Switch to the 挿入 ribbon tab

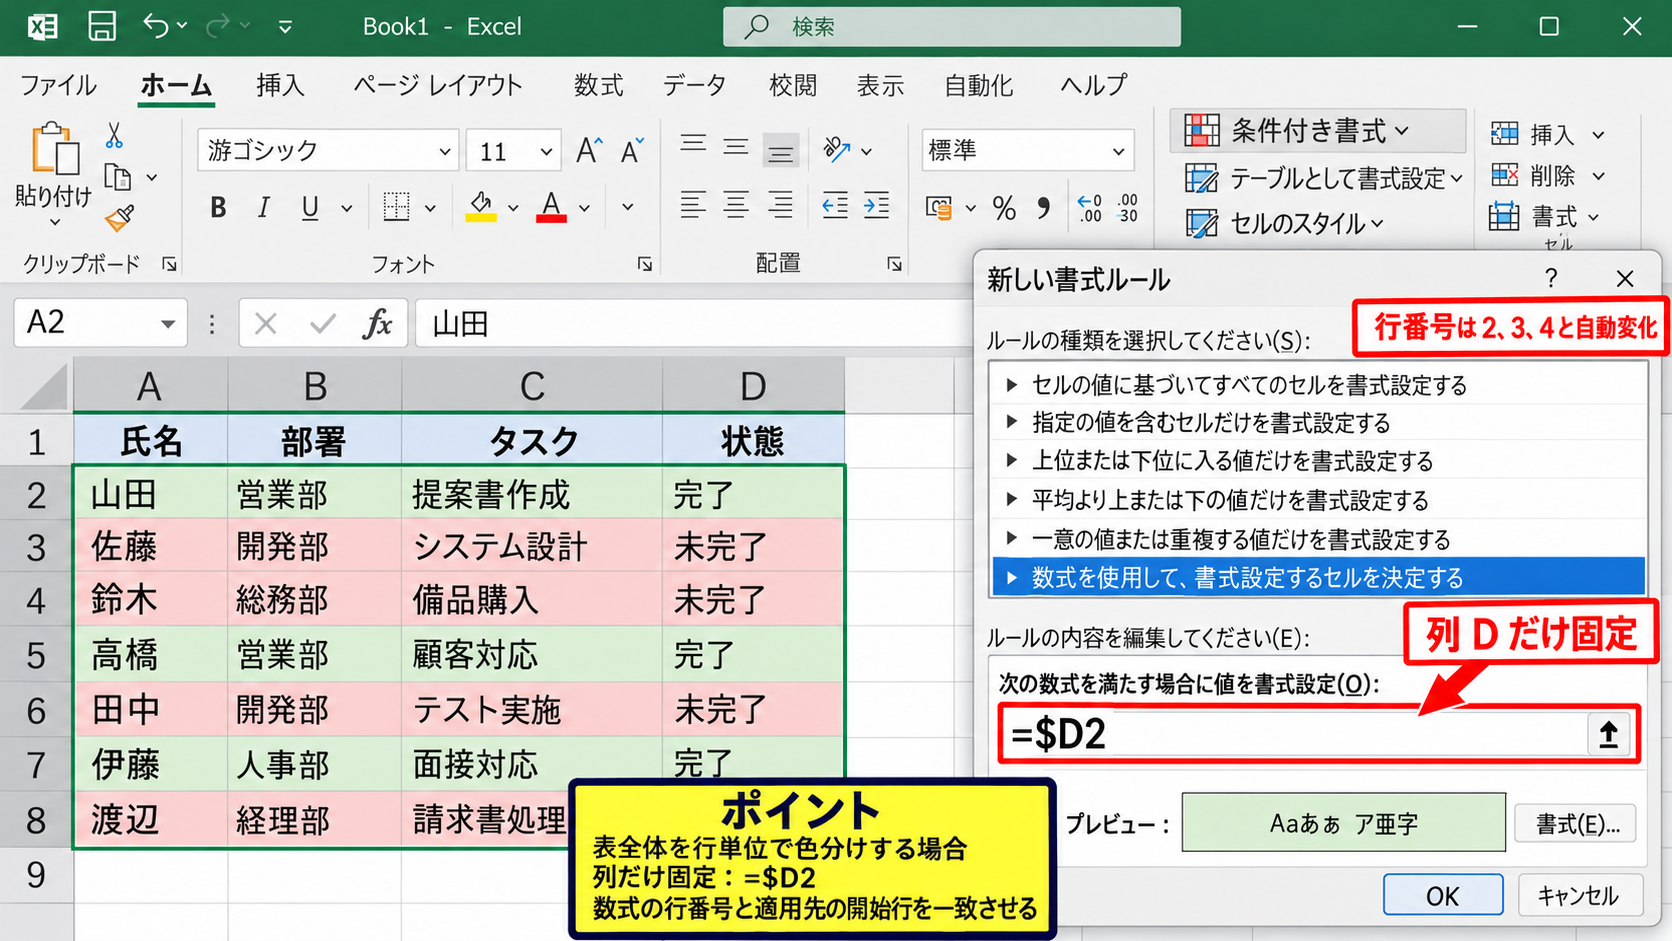(280, 85)
